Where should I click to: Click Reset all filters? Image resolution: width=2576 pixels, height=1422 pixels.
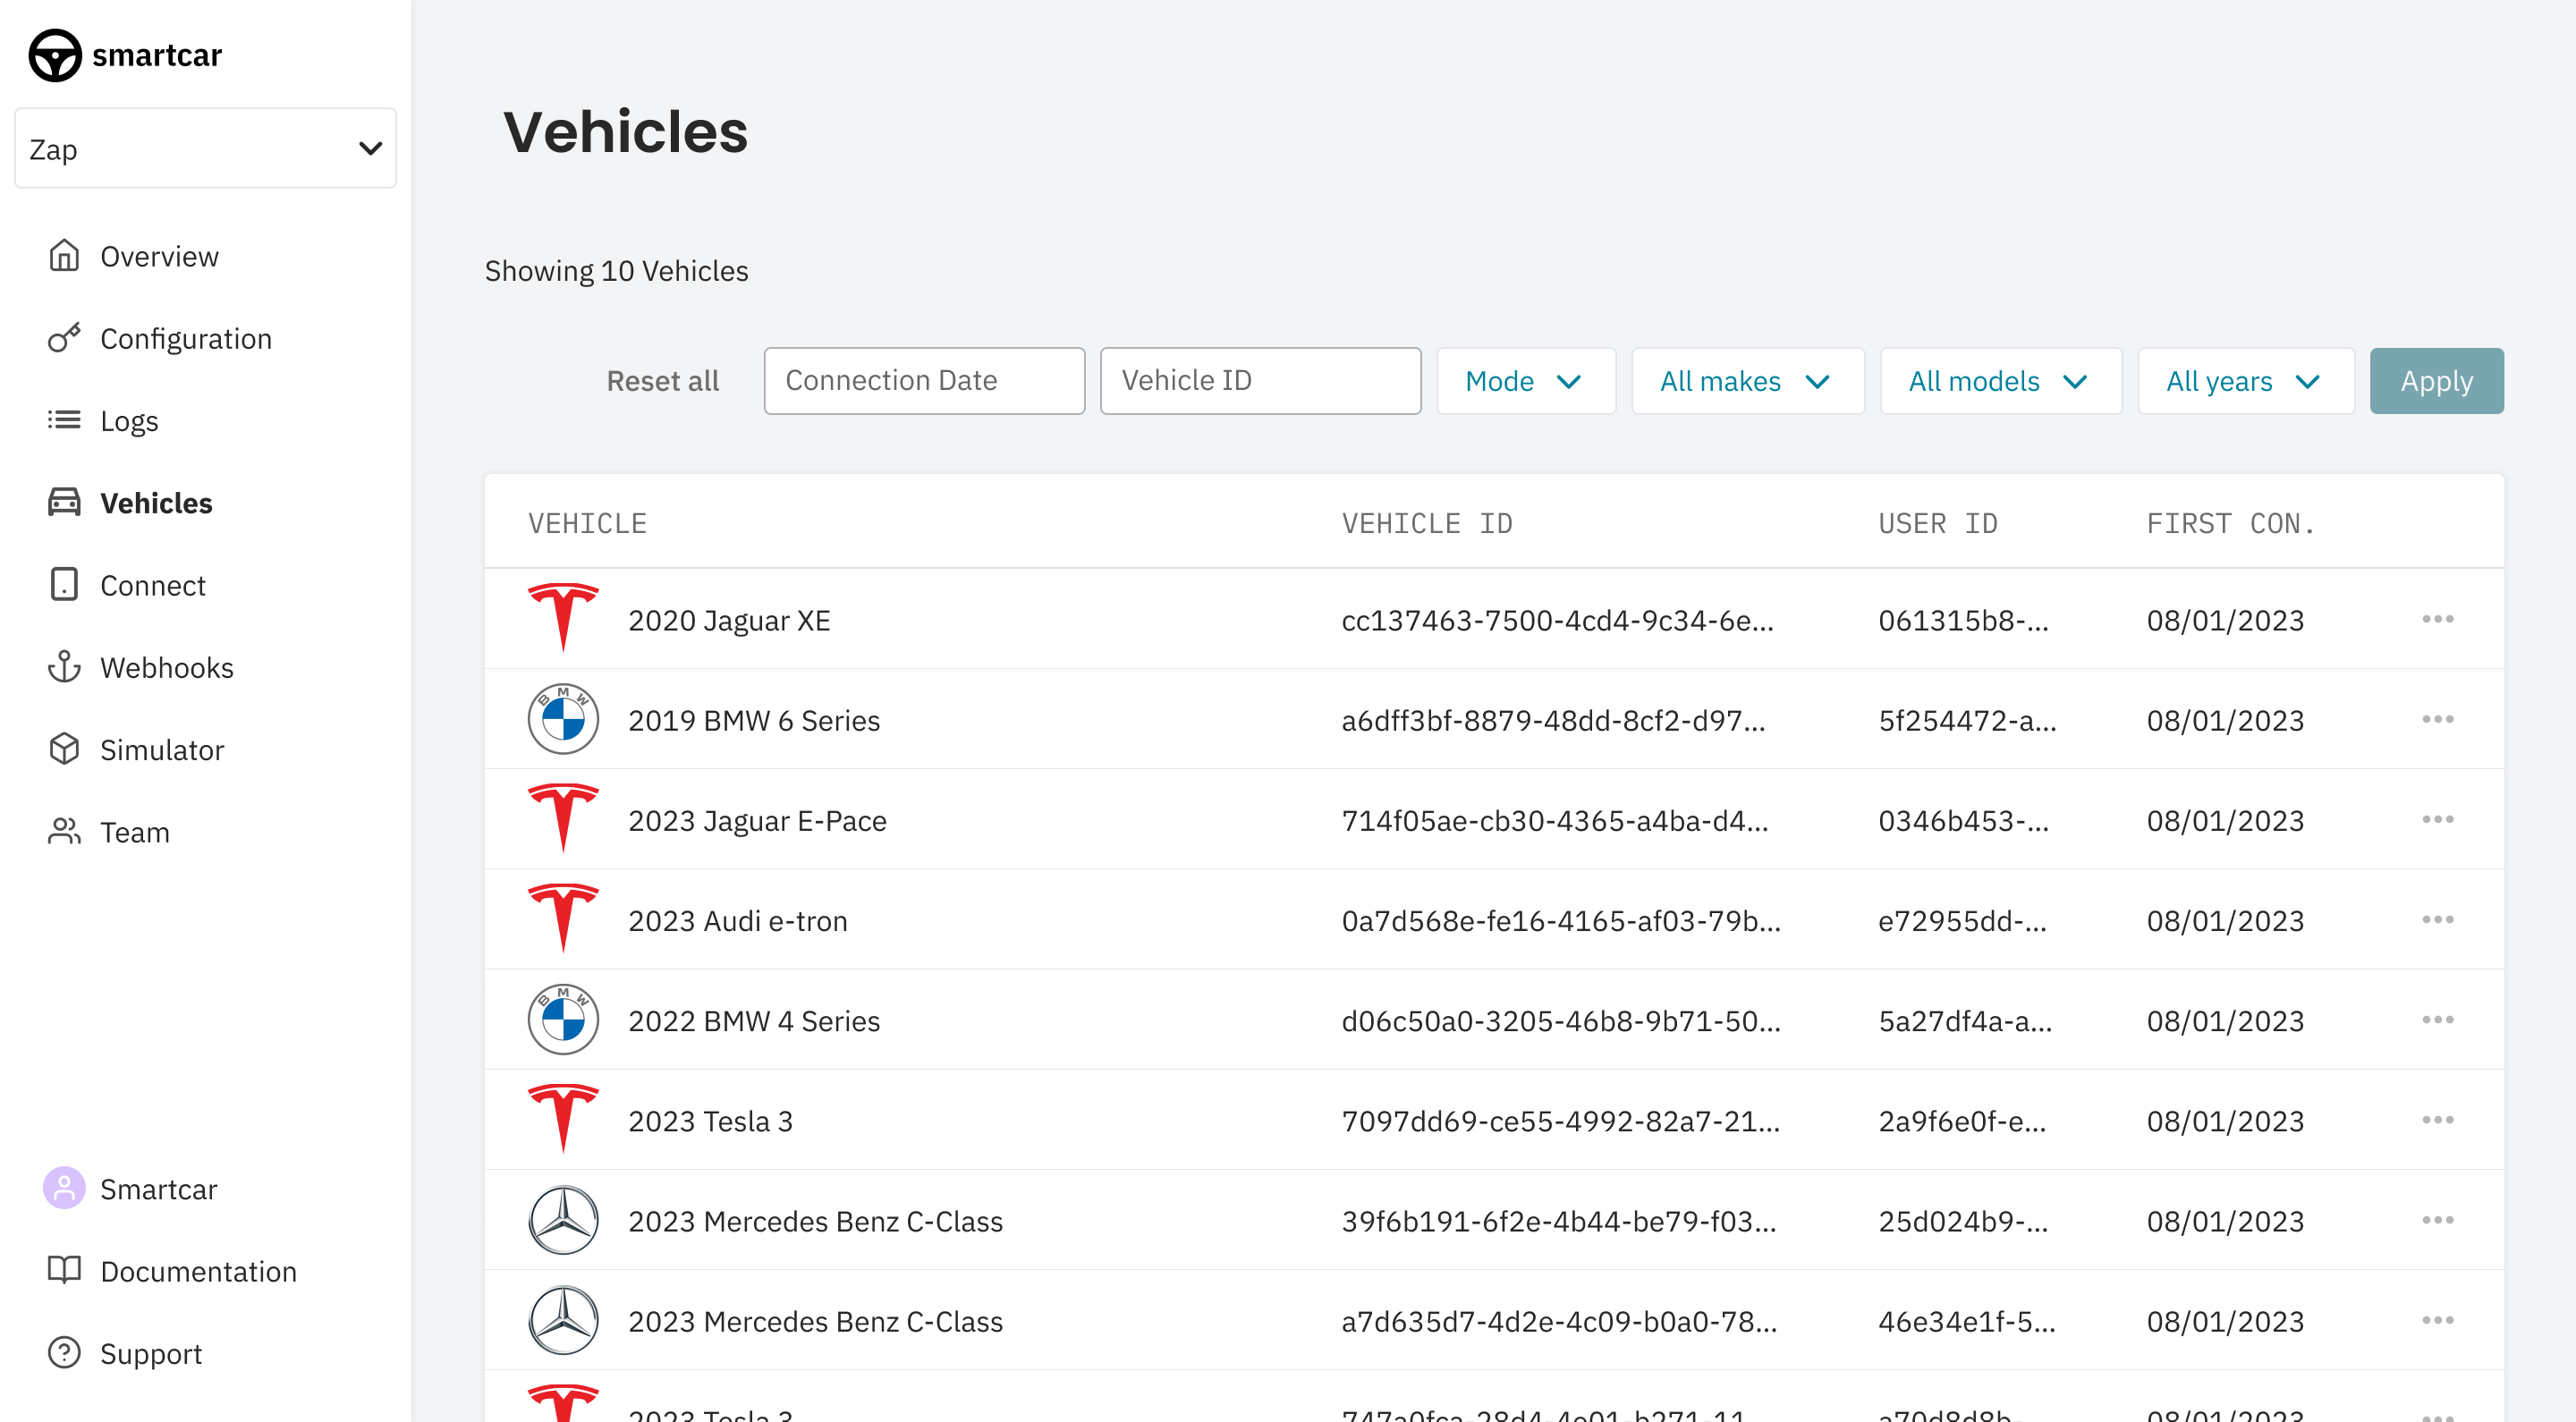click(x=663, y=381)
